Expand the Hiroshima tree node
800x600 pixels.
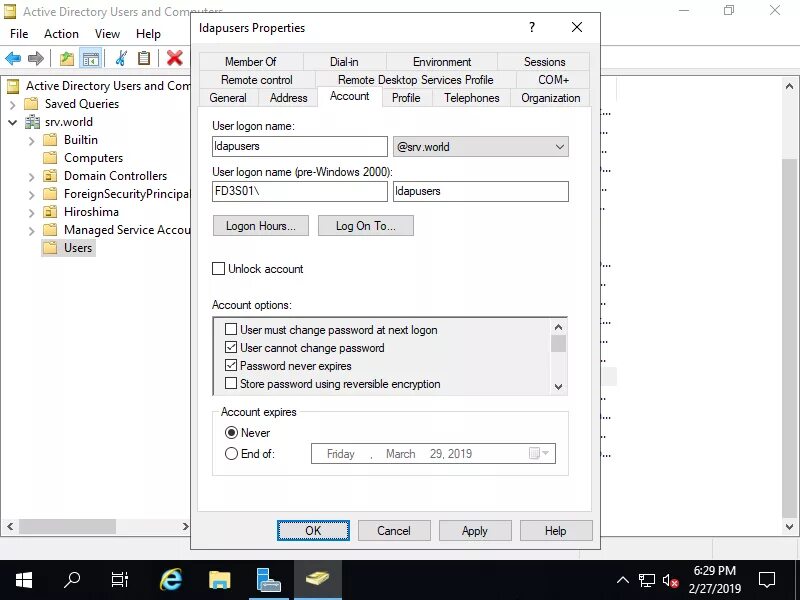click(32, 213)
